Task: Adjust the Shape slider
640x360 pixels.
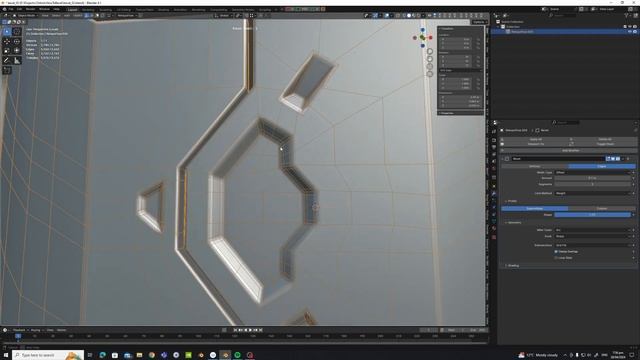Action: click(593, 214)
